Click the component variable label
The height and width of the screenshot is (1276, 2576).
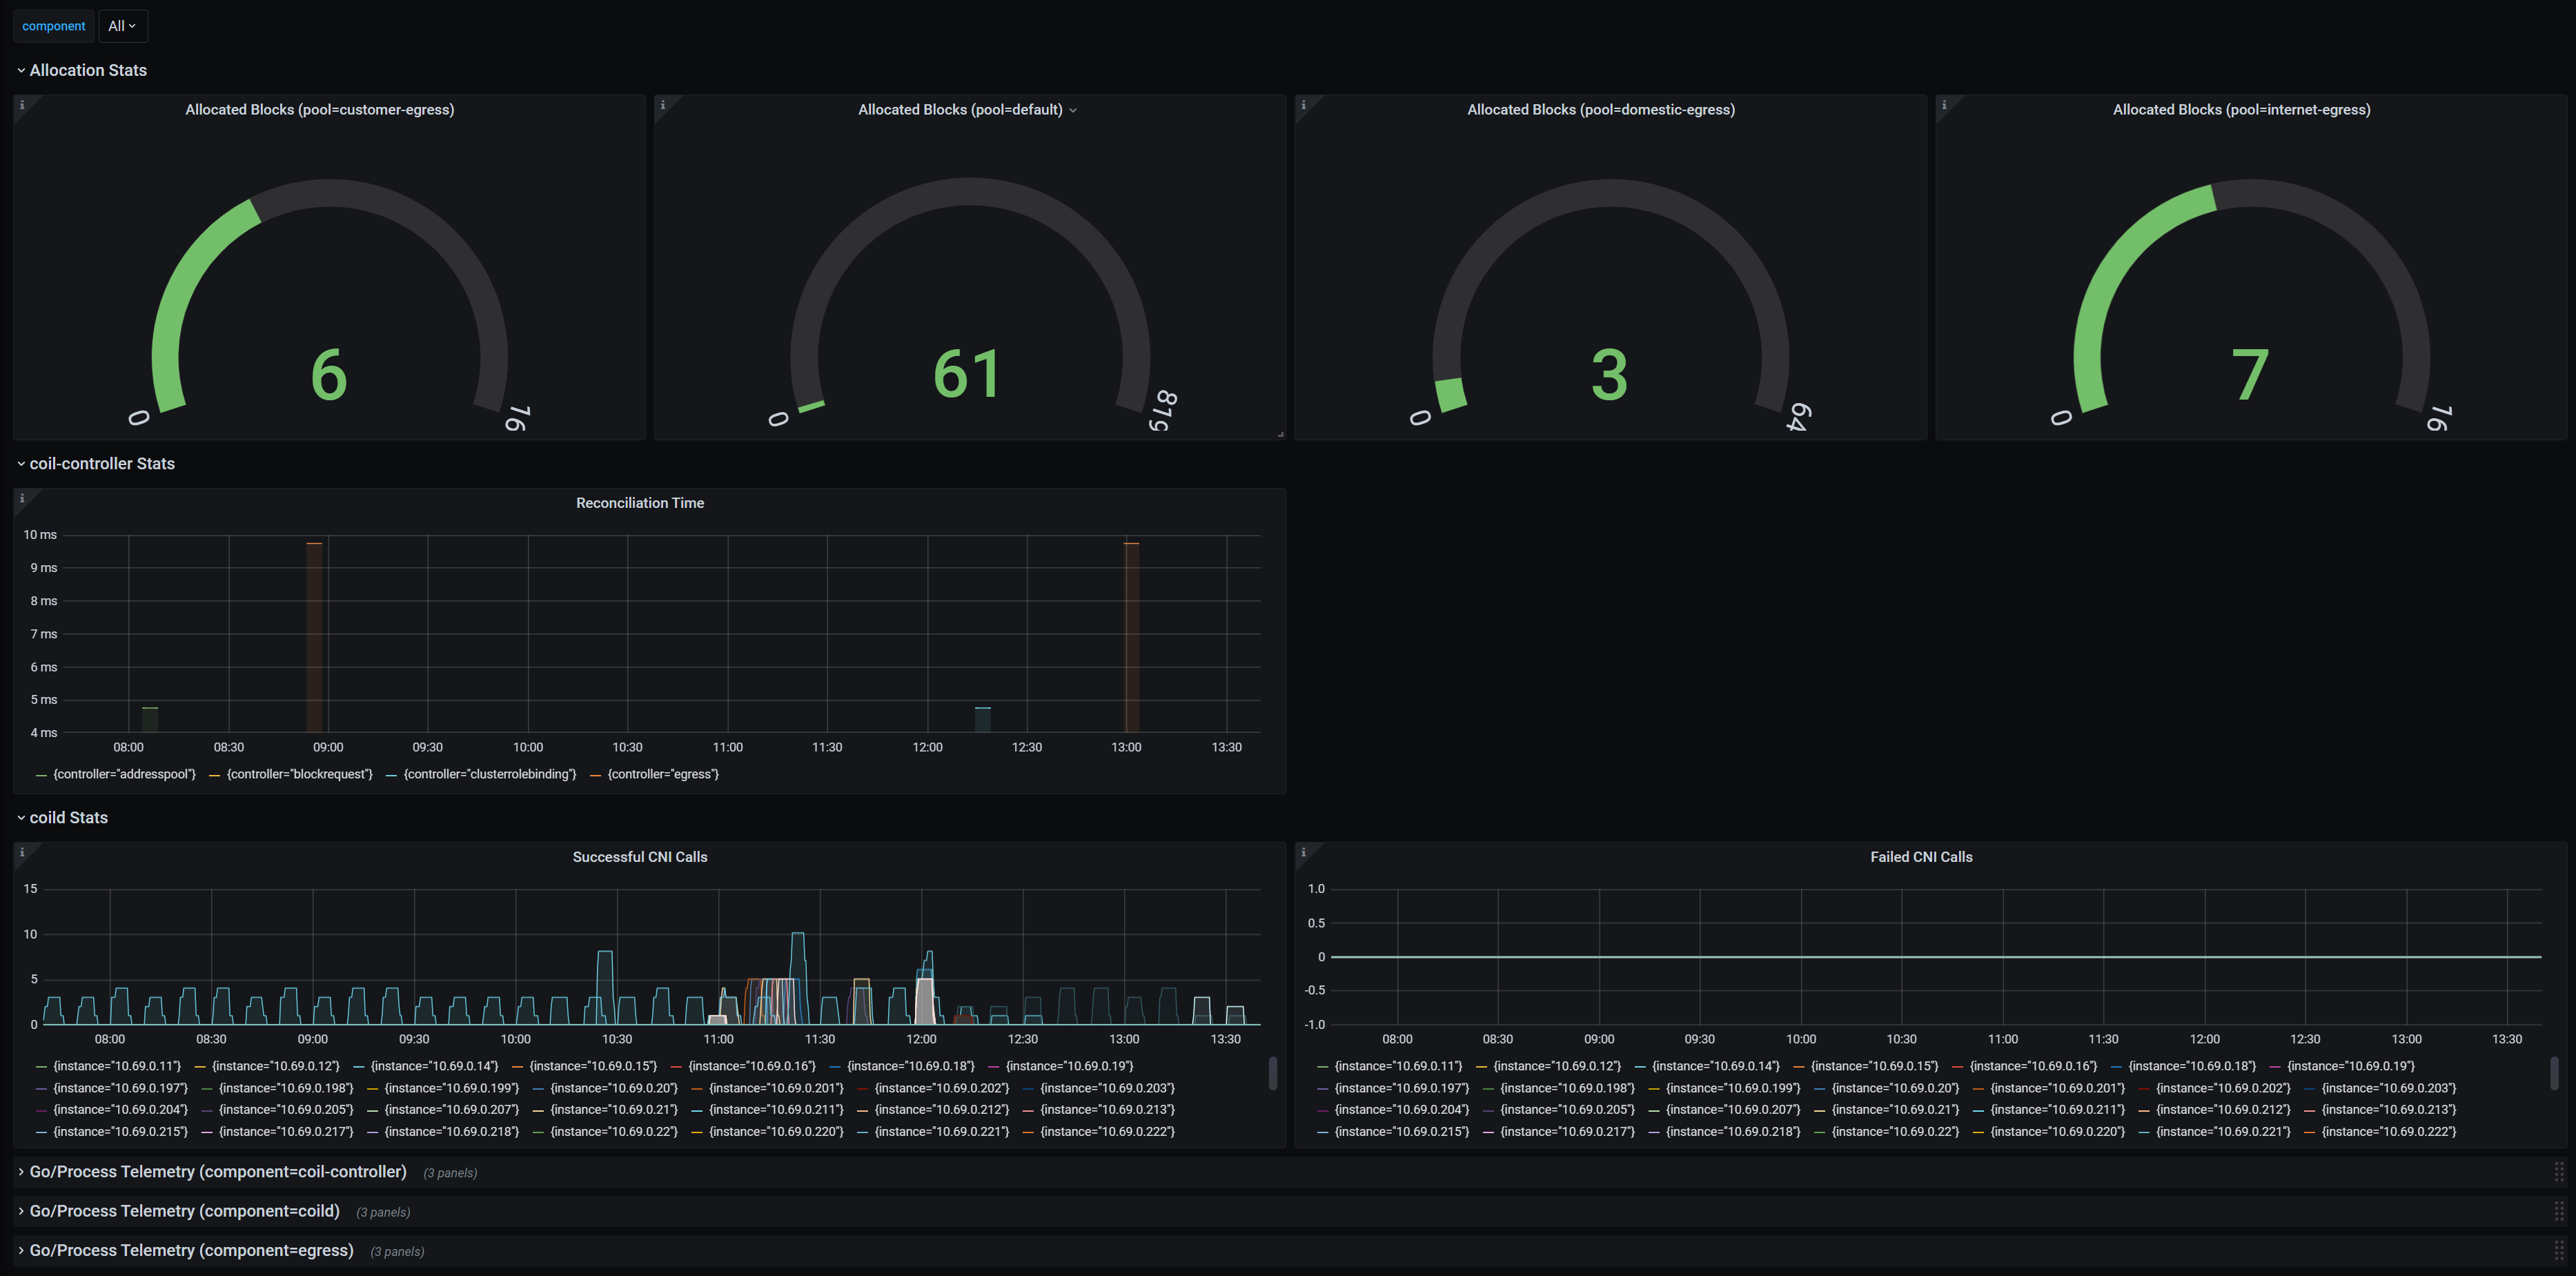[x=54, y=26]
